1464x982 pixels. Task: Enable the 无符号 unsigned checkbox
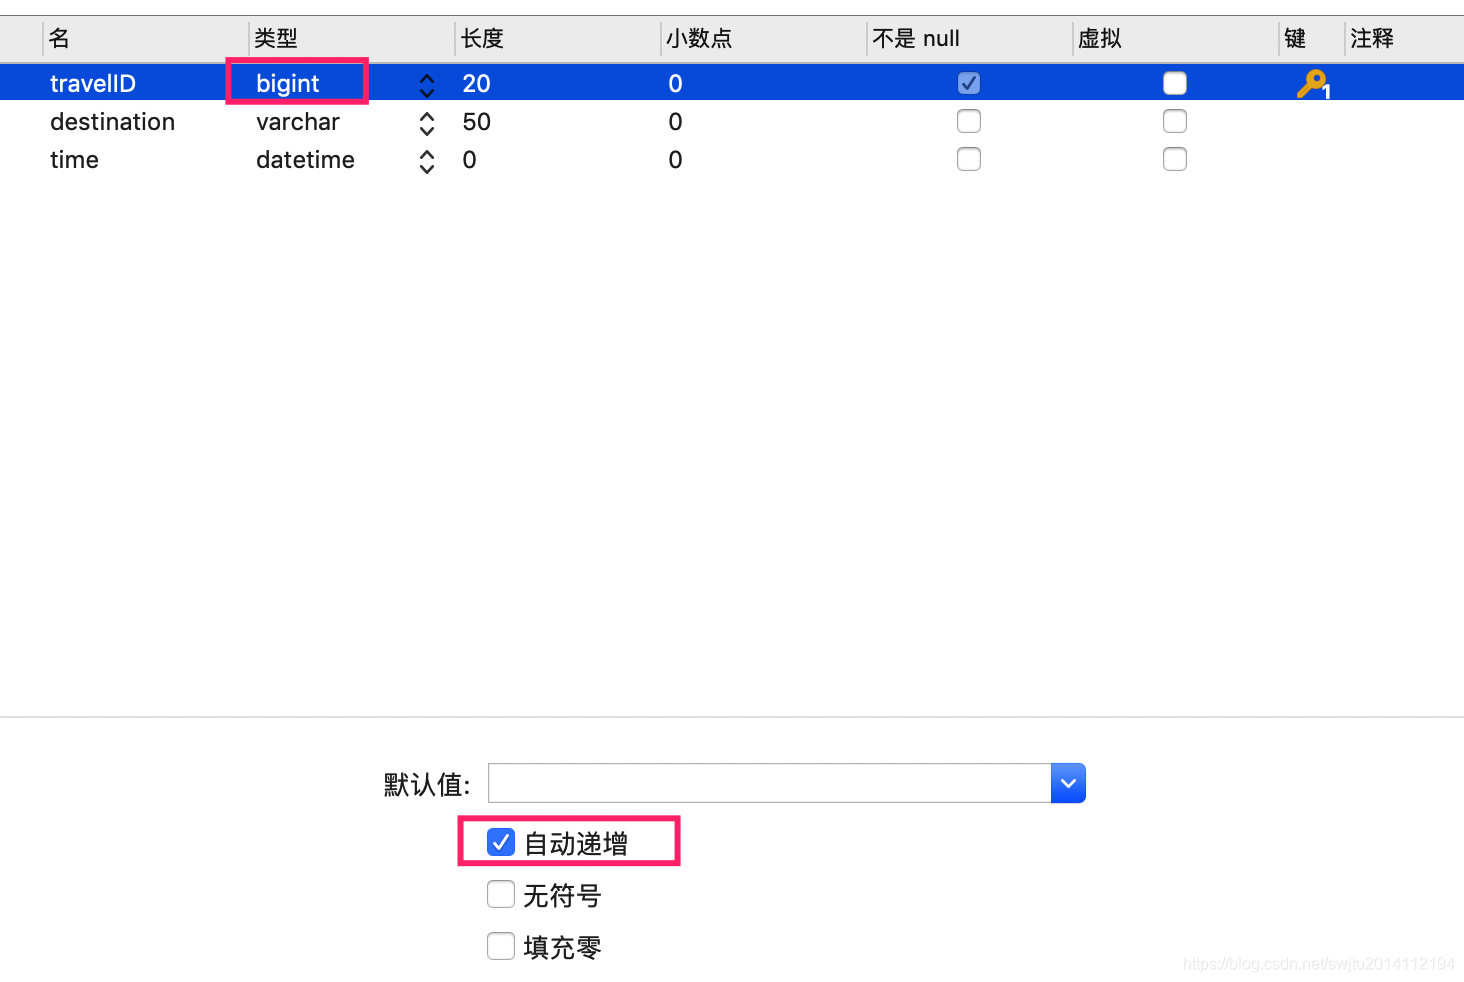501,894
